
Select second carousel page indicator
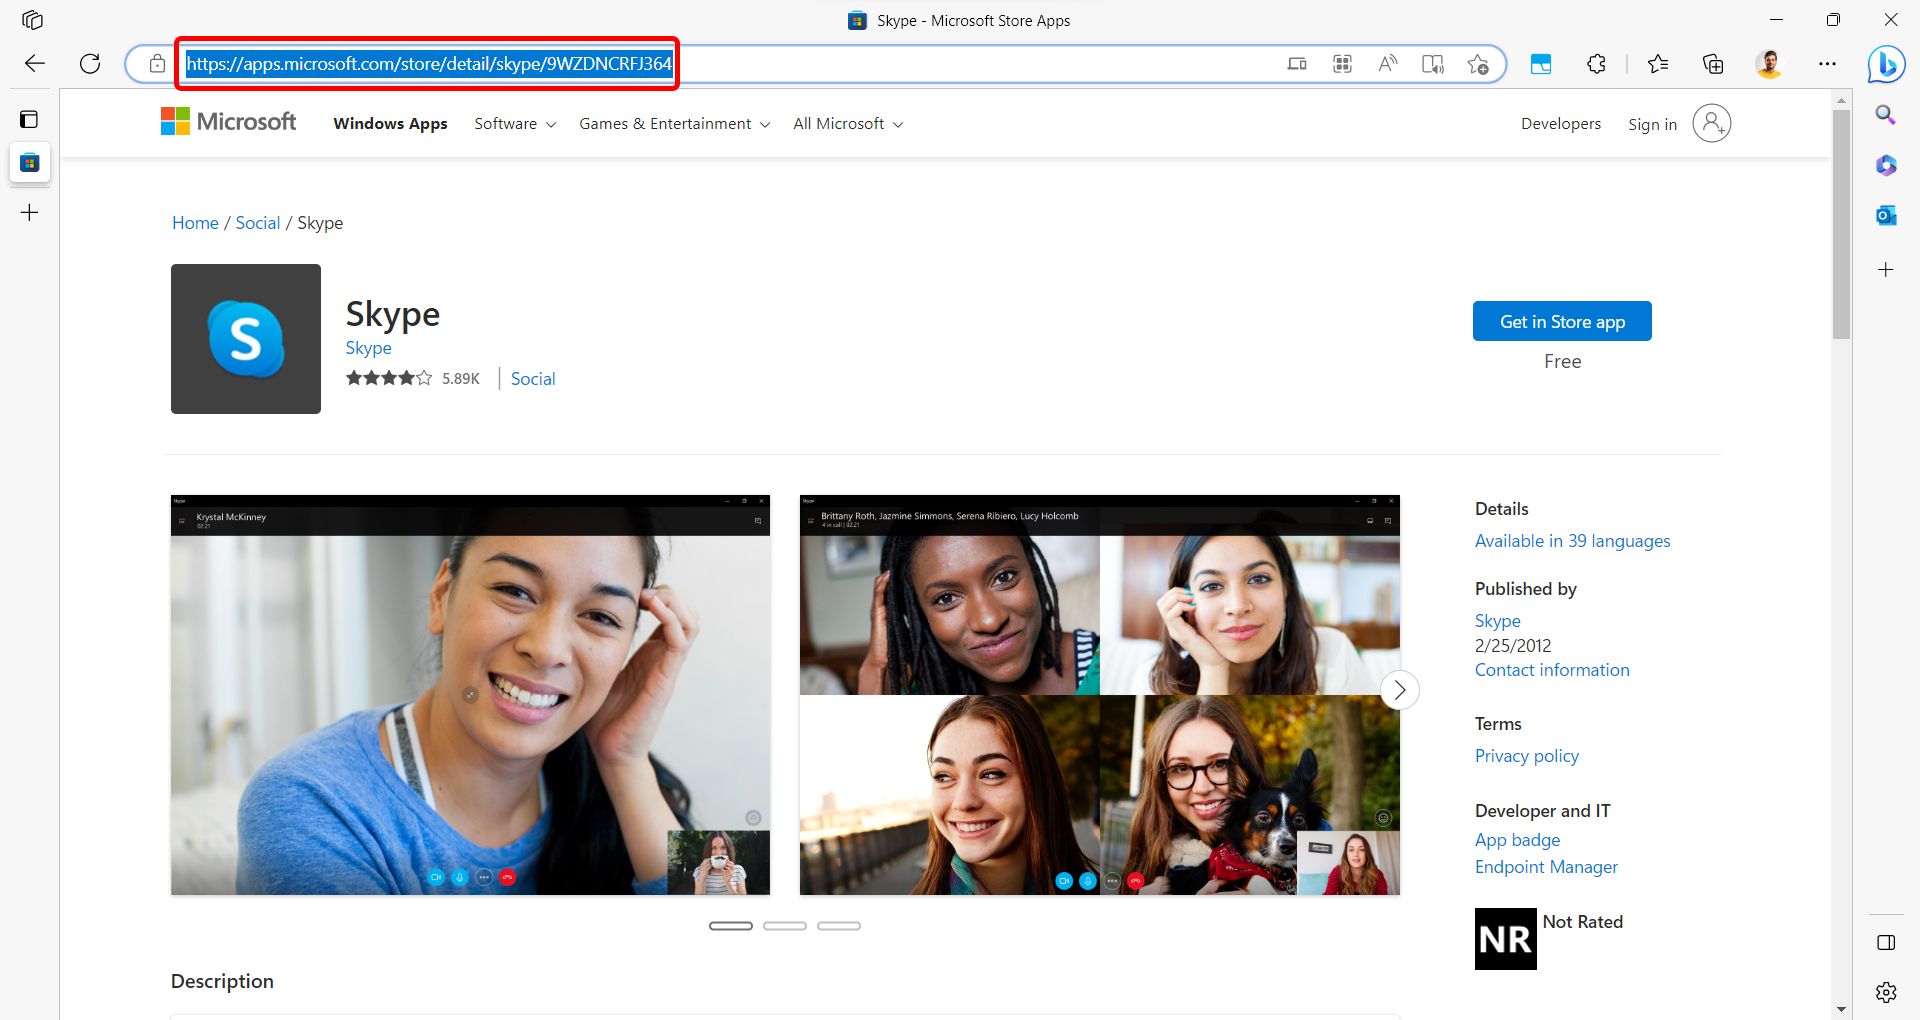(785, 926)
